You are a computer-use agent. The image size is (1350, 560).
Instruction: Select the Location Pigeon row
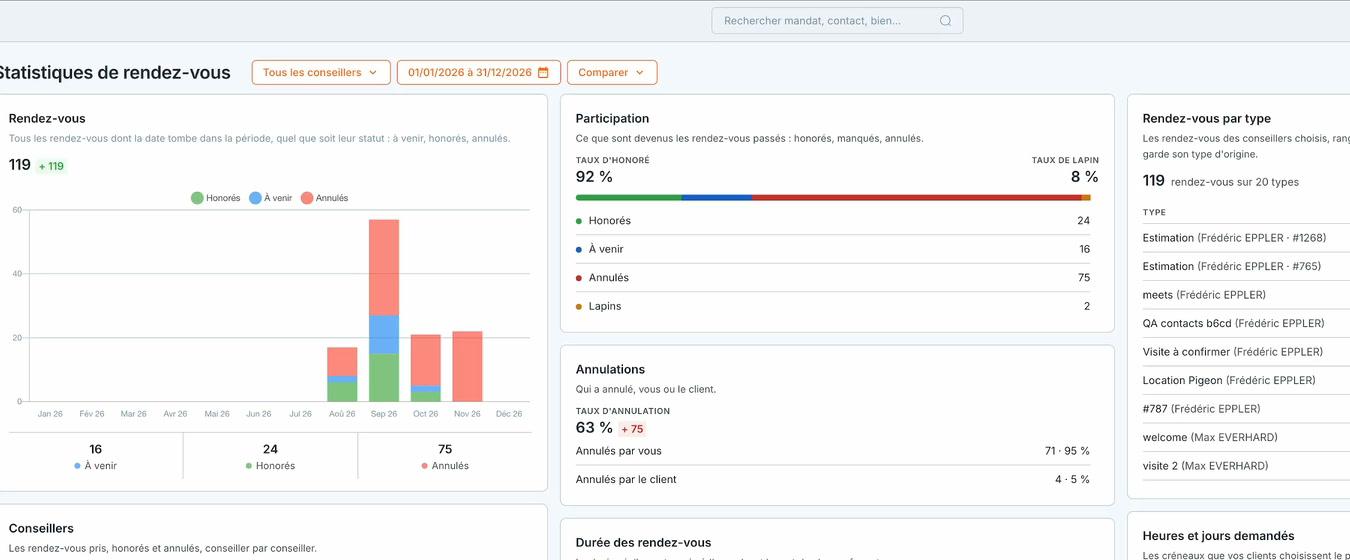pos(1246,380)
